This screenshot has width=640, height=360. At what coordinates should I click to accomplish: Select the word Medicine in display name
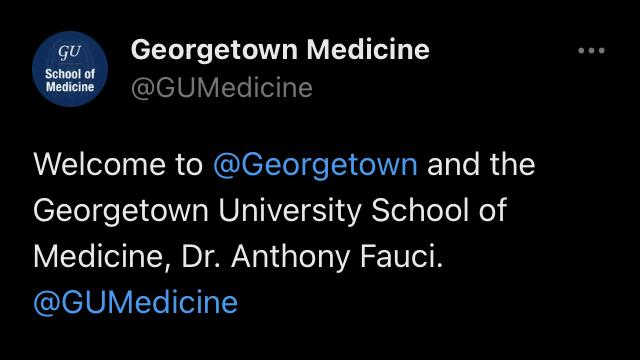pyautogui.click(x=368, y=49)
